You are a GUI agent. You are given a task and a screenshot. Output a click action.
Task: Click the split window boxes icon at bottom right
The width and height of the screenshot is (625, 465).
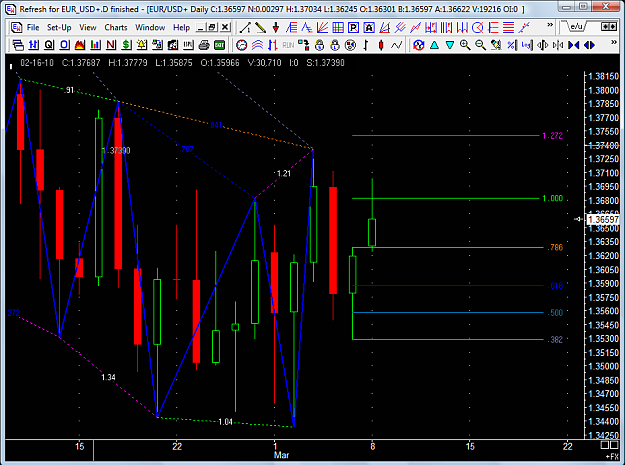[x=609, y=445]
